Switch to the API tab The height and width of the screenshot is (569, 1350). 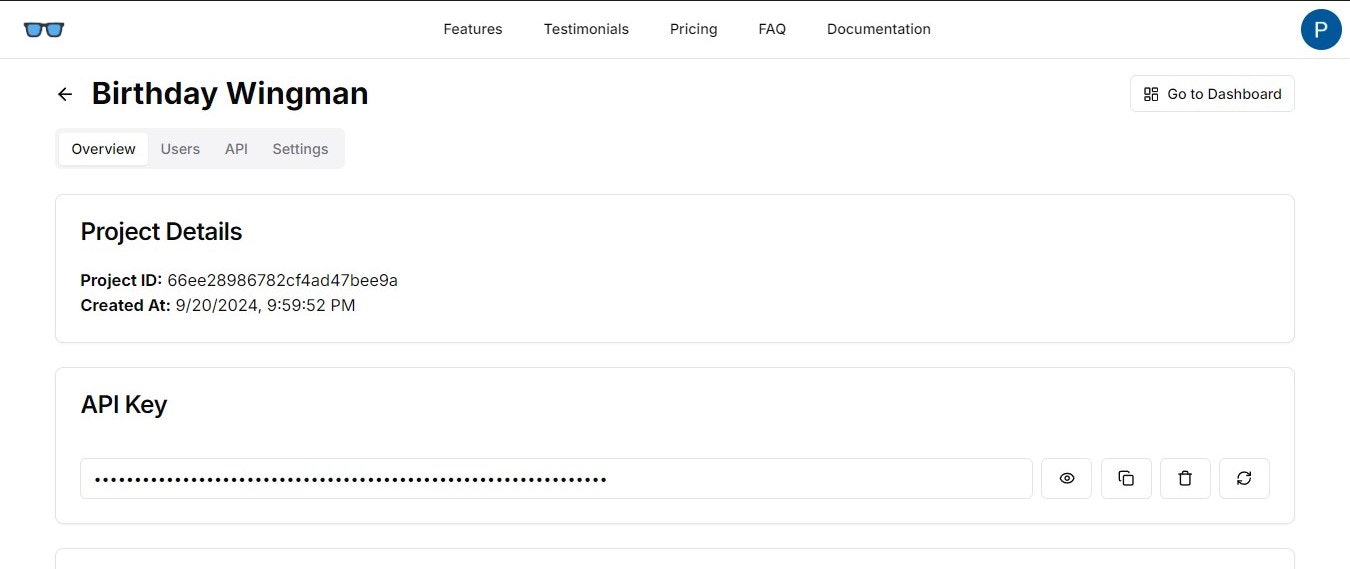[x=236, y=149]
